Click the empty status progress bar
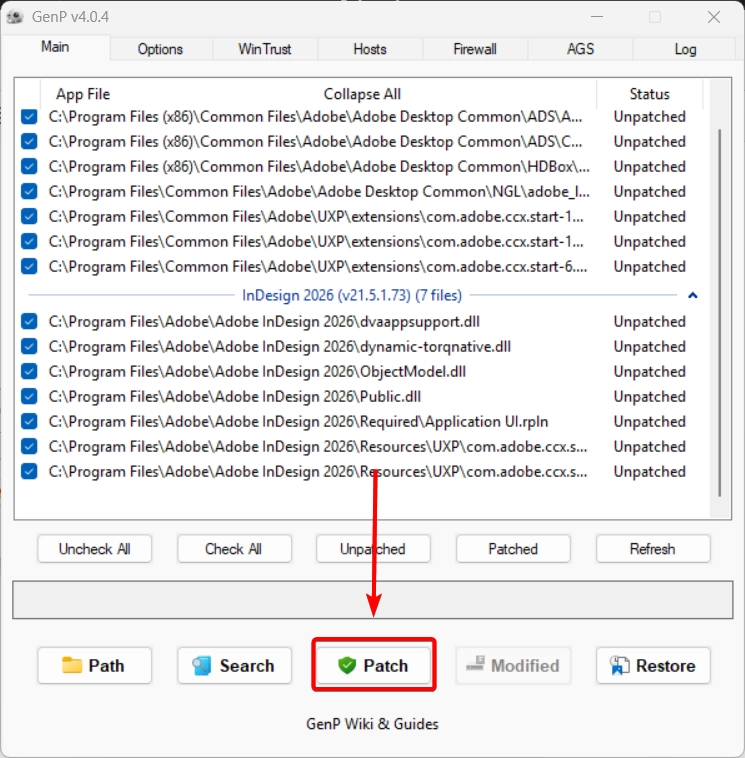745x758 pixels. pyautogui.click(x=373, y=600)
